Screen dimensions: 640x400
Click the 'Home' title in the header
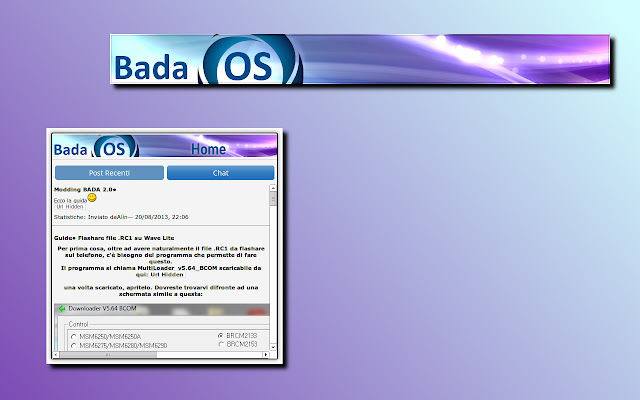point(208,149)
